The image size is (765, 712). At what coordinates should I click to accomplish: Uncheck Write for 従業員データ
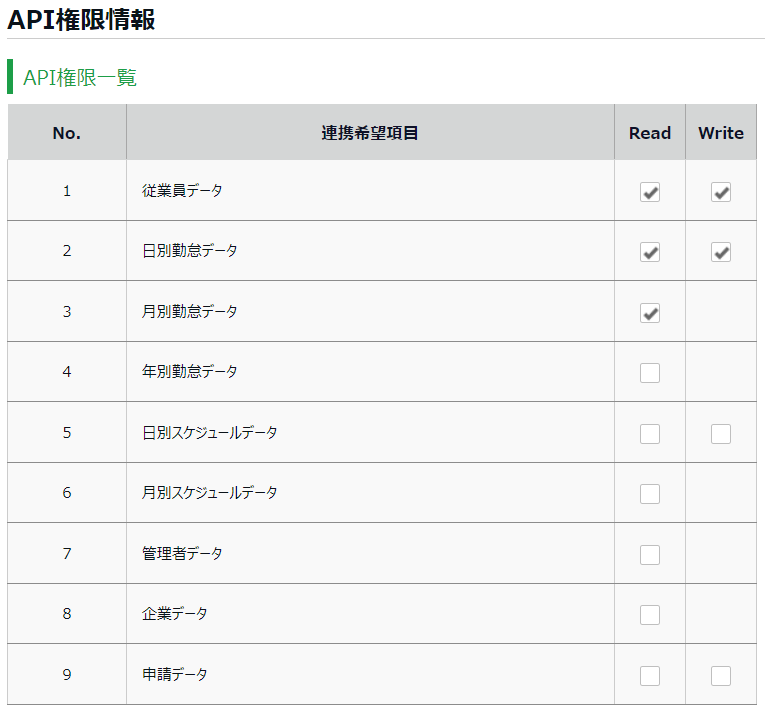coord(721,192)
